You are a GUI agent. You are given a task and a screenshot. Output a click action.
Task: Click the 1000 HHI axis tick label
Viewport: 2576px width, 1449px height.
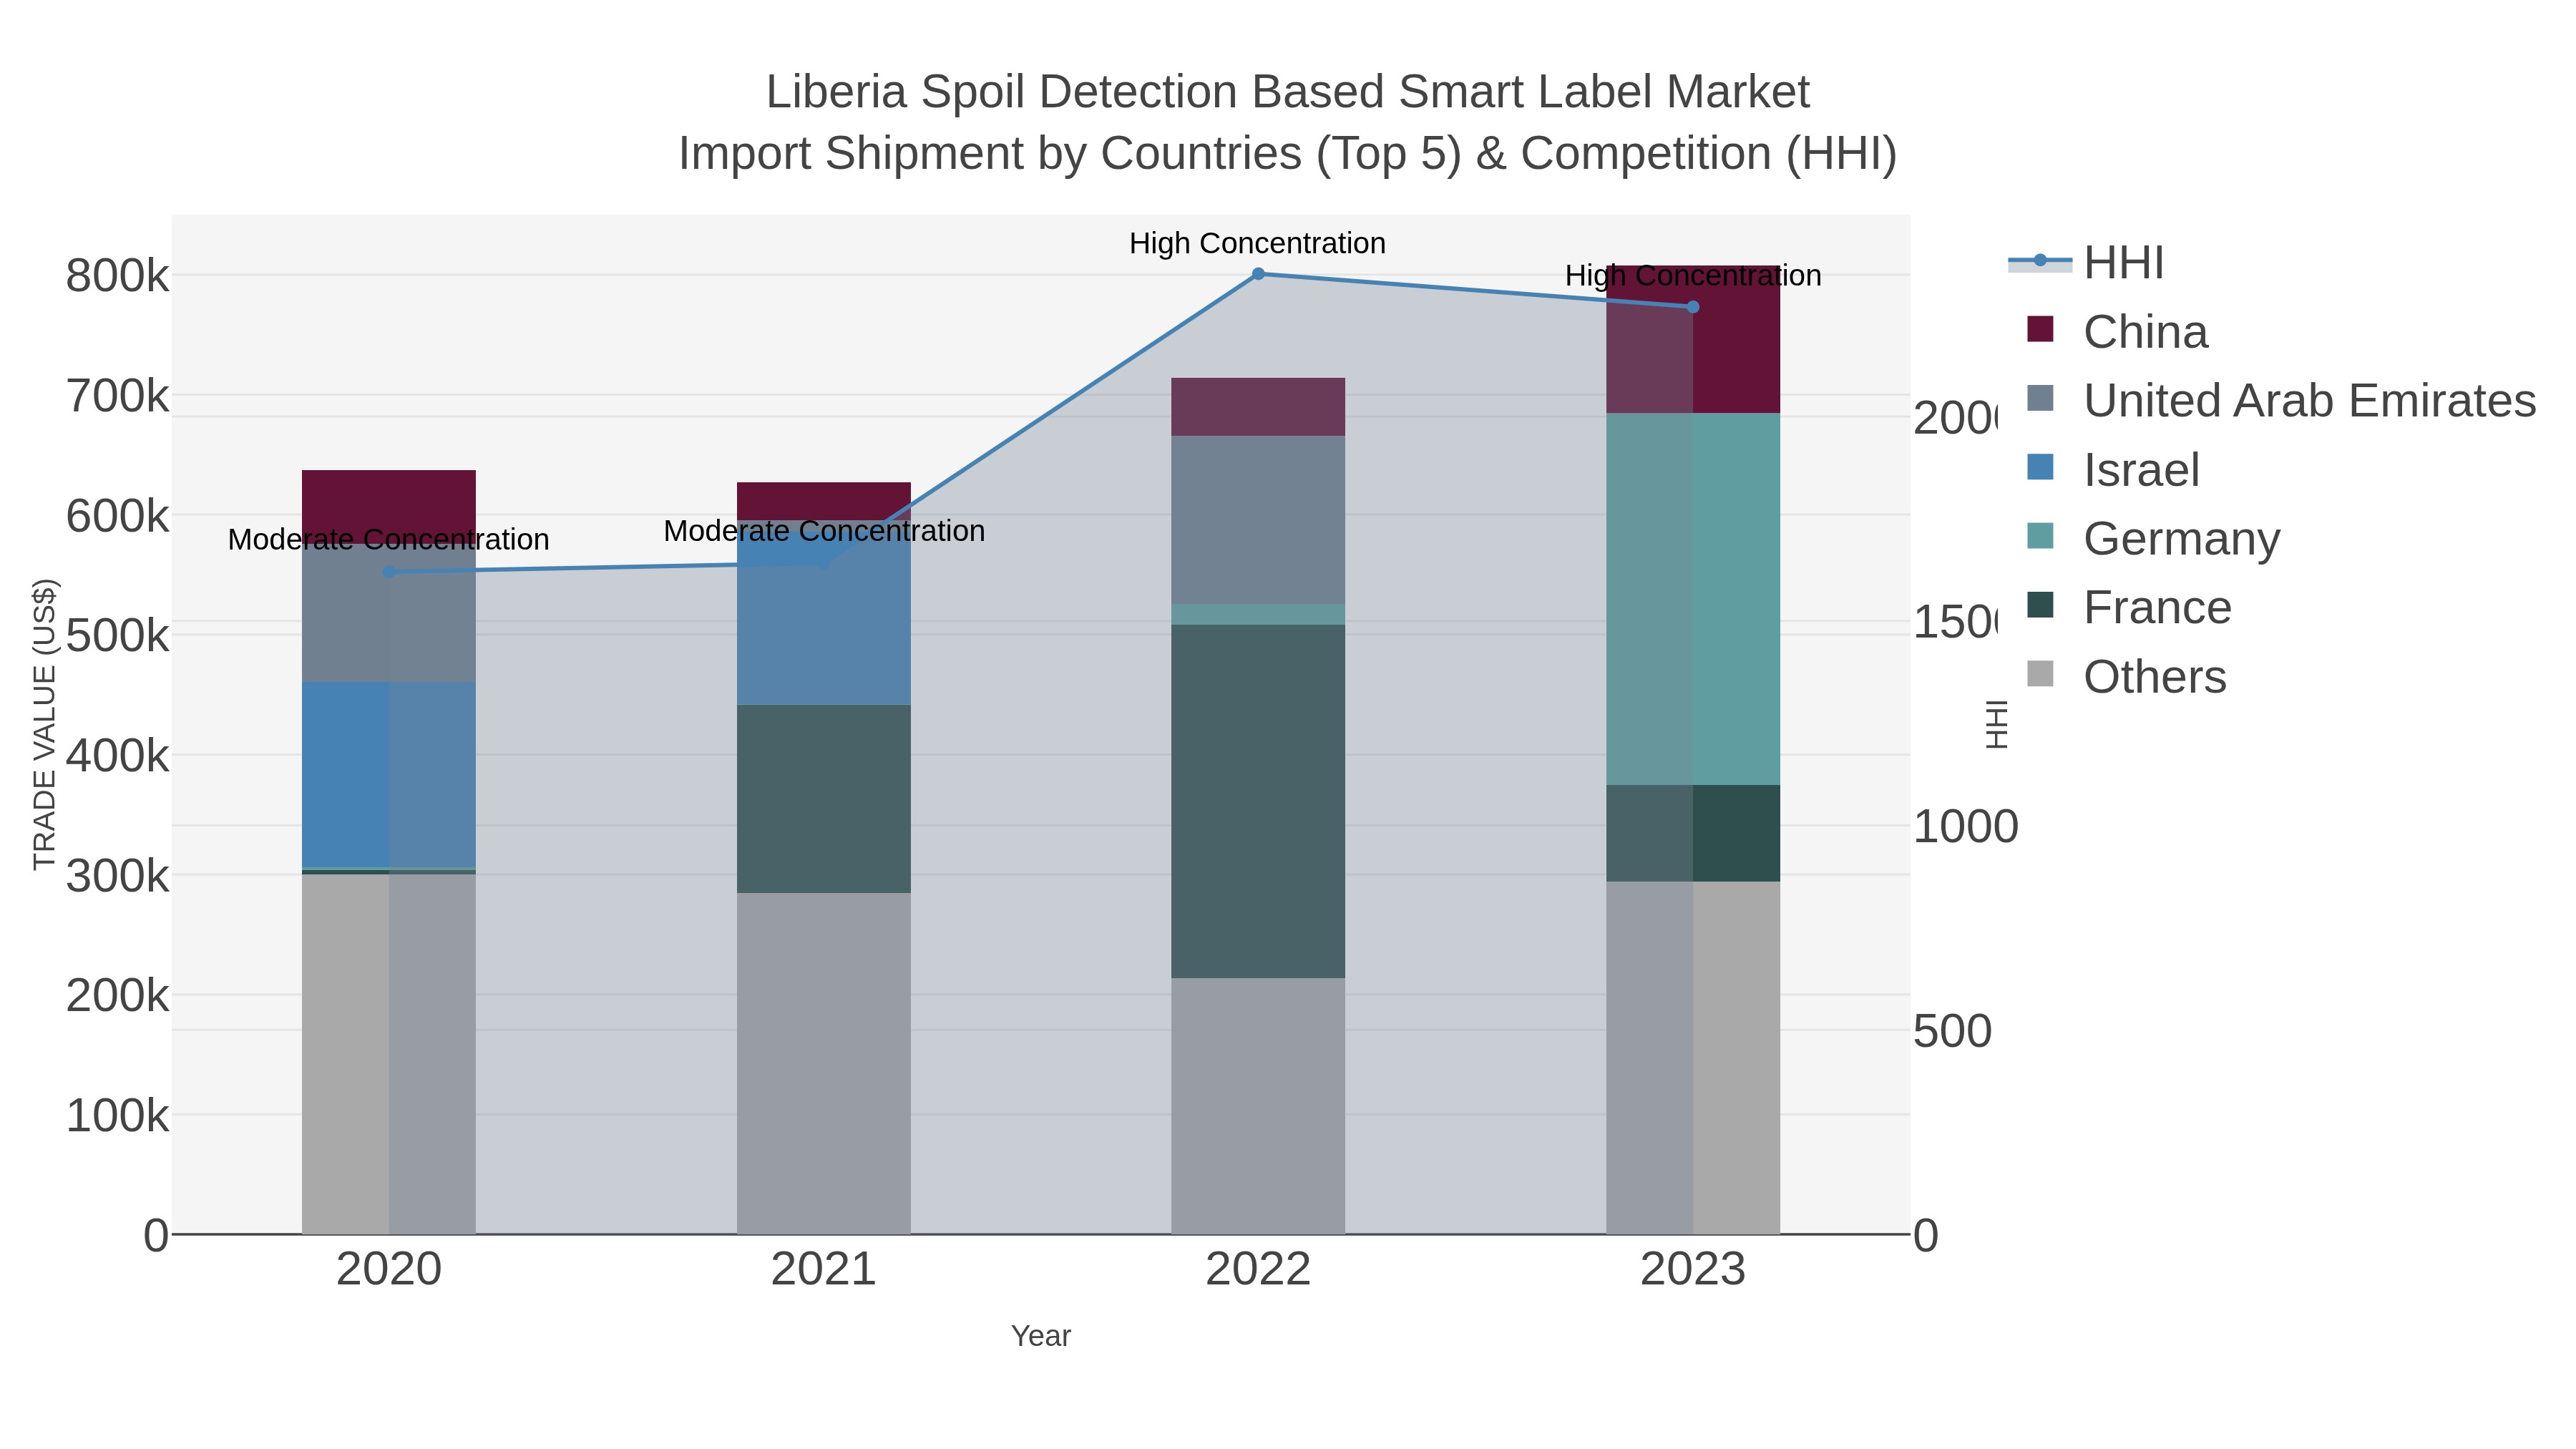point(1965,827)
